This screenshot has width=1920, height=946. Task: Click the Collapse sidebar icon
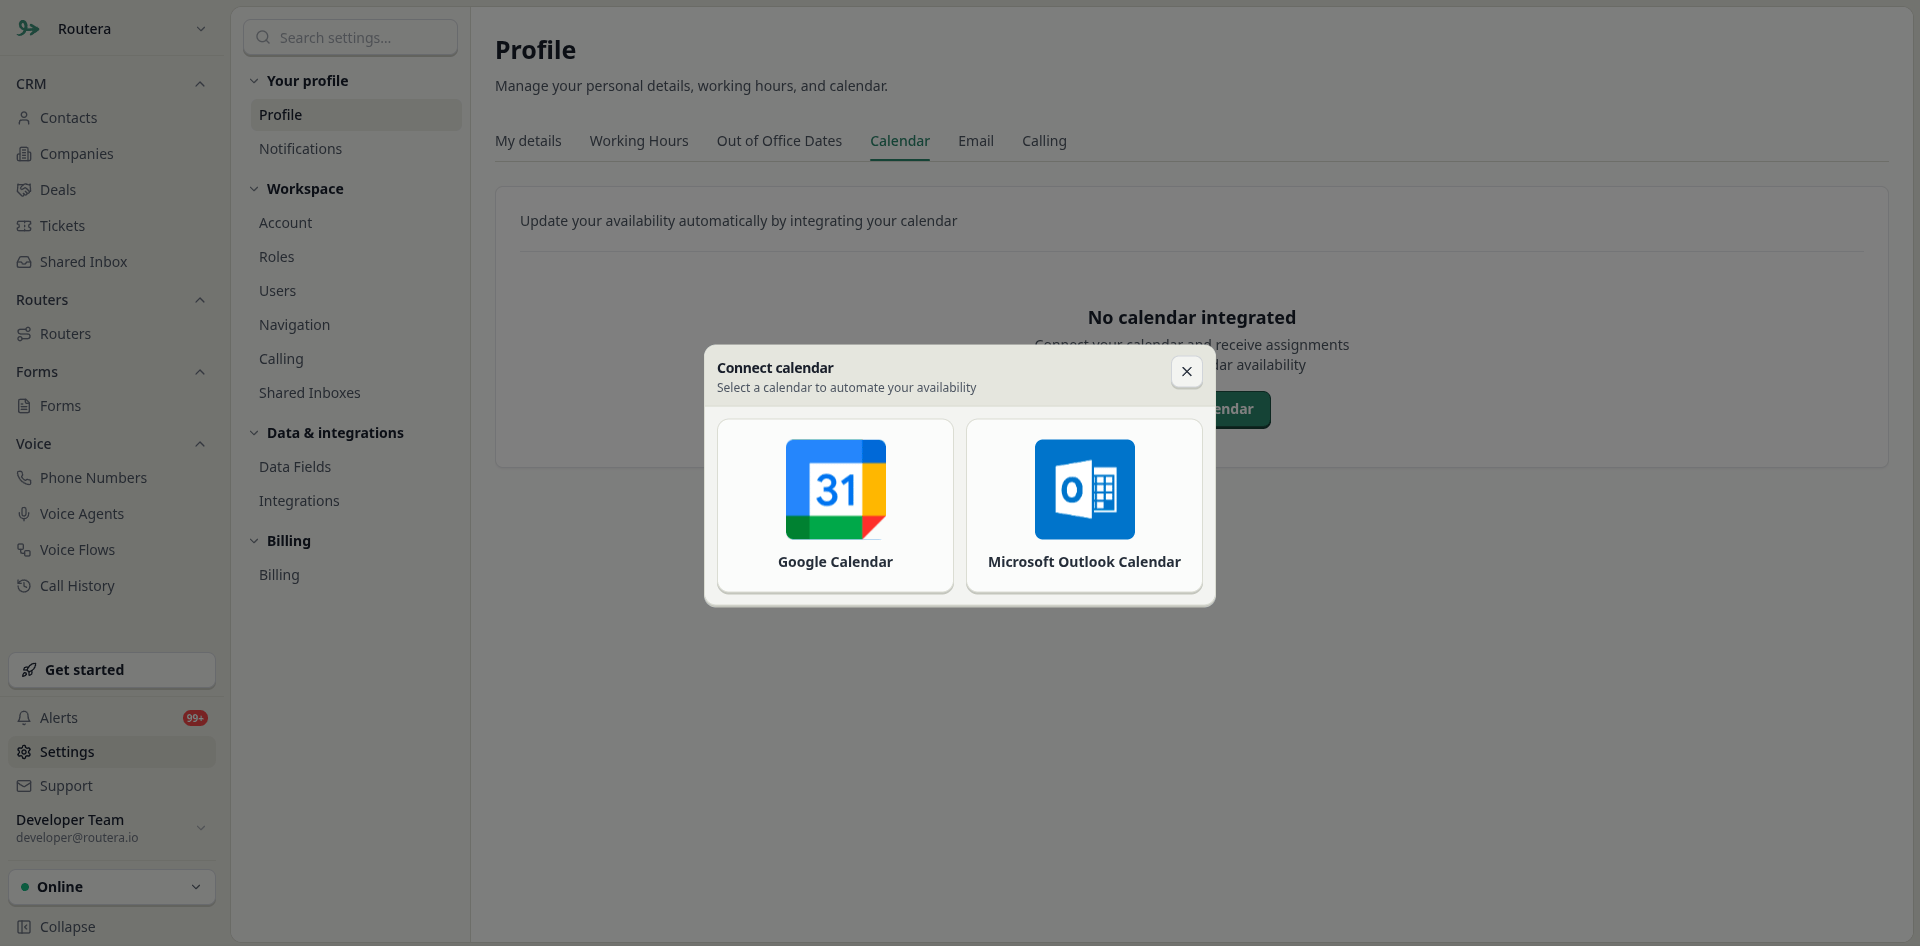(x=24, y=927)
